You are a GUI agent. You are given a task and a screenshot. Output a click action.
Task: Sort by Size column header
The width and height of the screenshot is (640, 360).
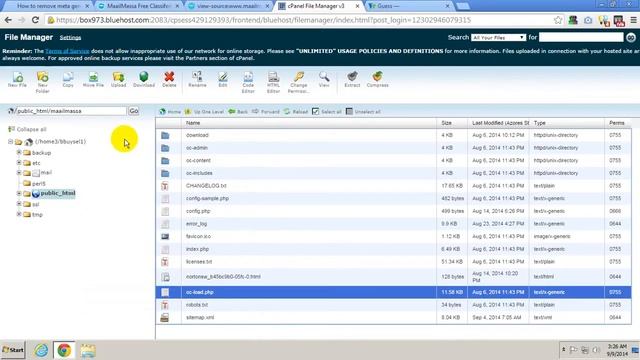click(447, 122)
